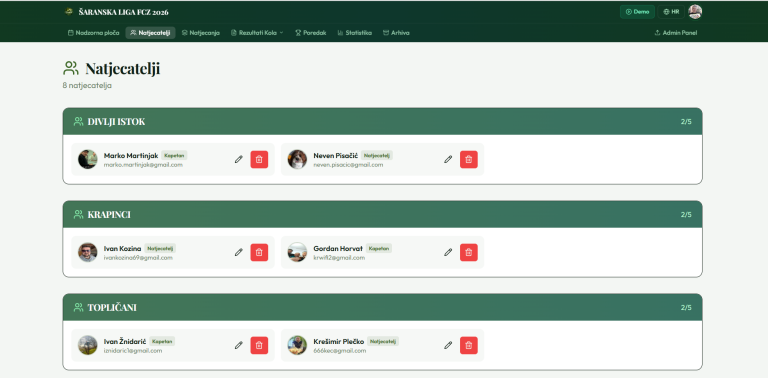768x378 pixels.
Task: Click the 2/5 count in KRAPINCI header
Action: (686, 214)
